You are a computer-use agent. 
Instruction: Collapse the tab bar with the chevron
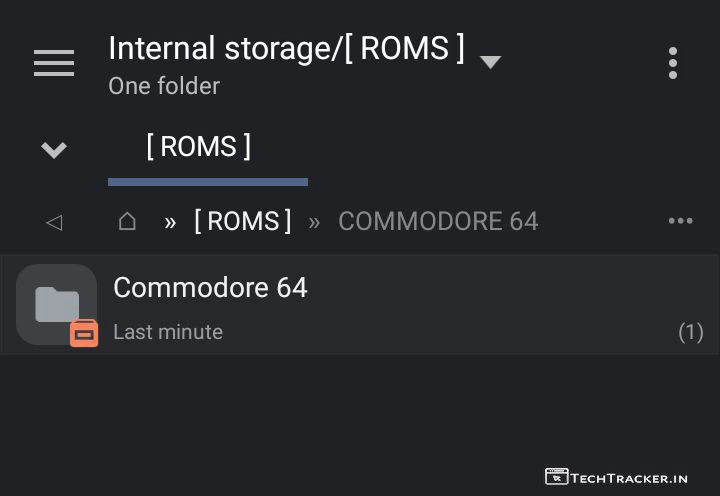(54, 150)
